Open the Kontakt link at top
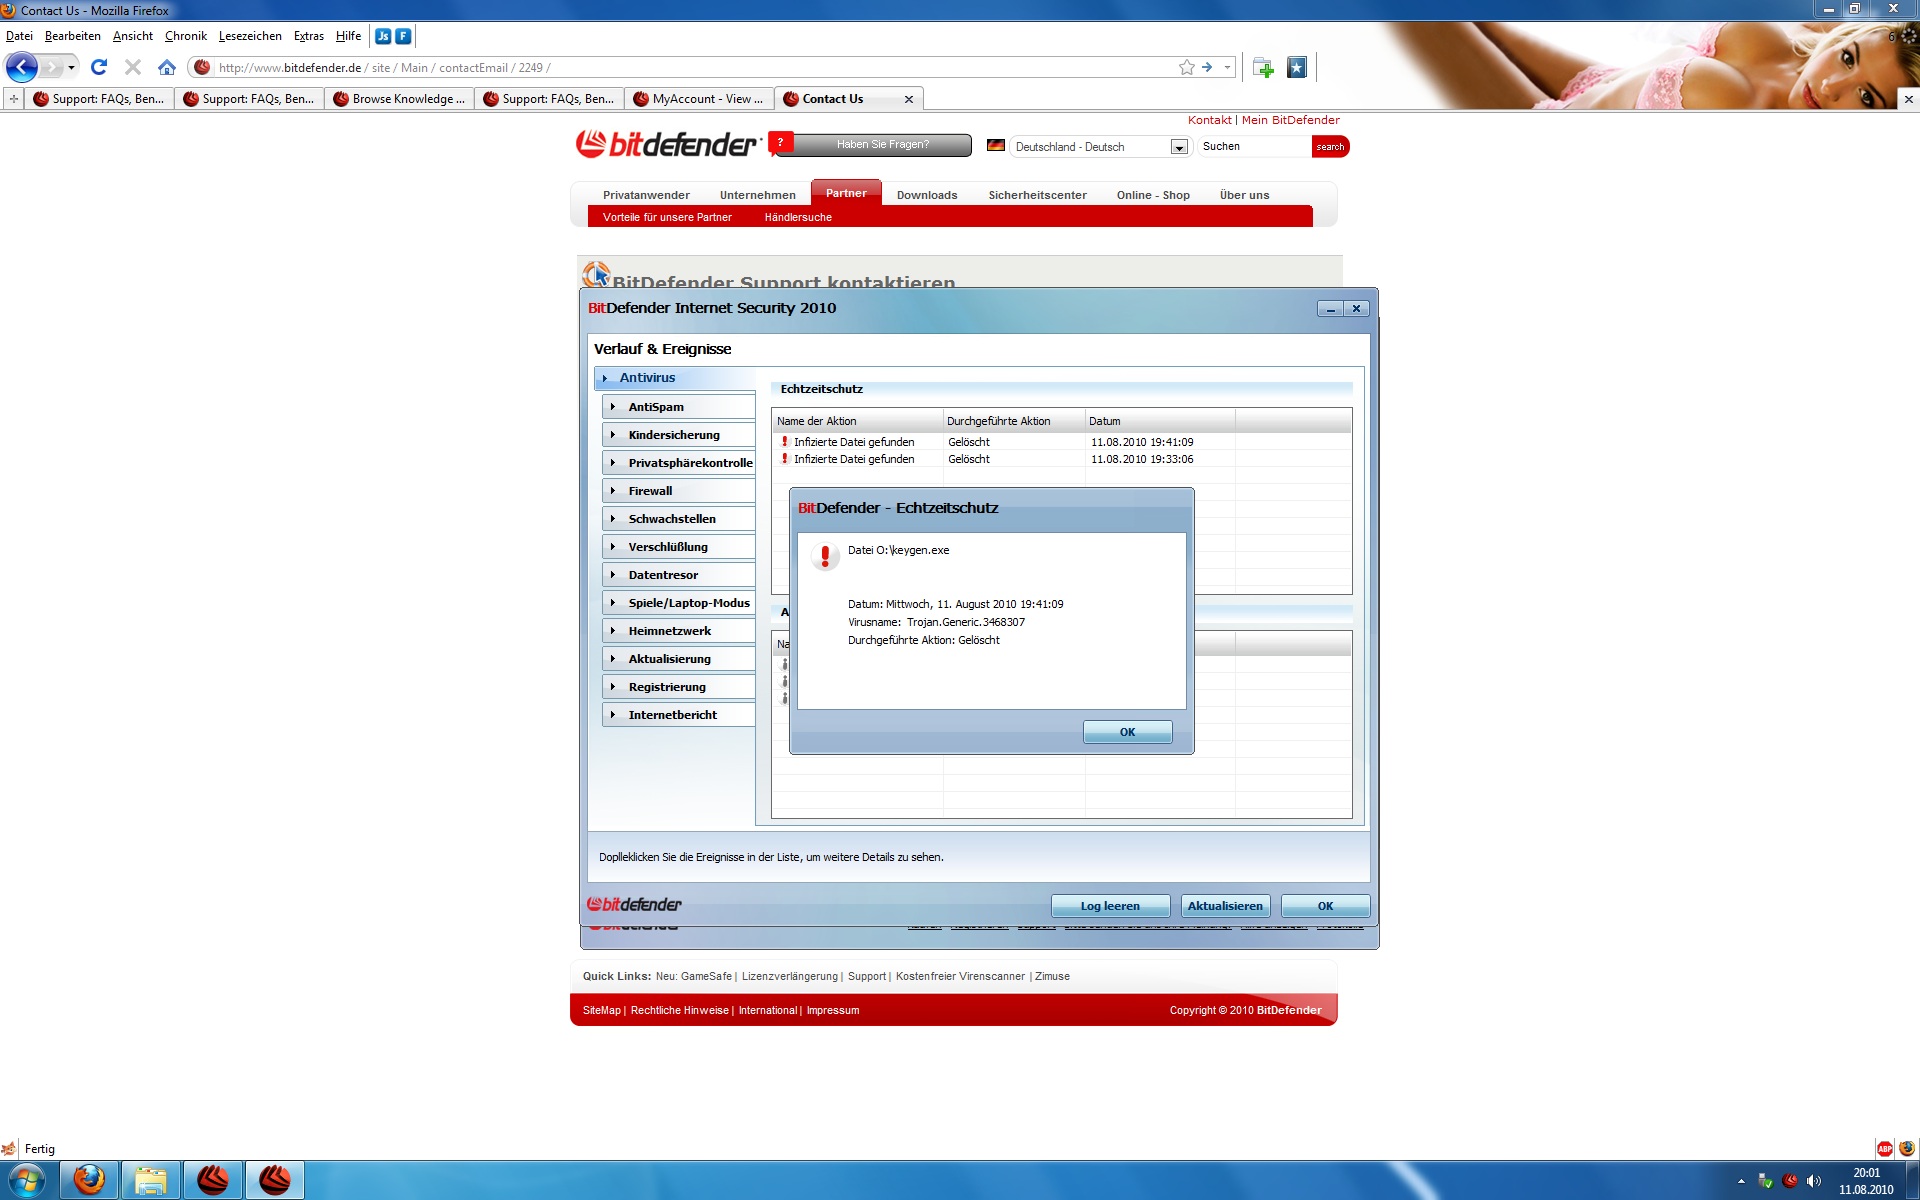This screenshot has width=1920, height=1200. pos(1209,120)
